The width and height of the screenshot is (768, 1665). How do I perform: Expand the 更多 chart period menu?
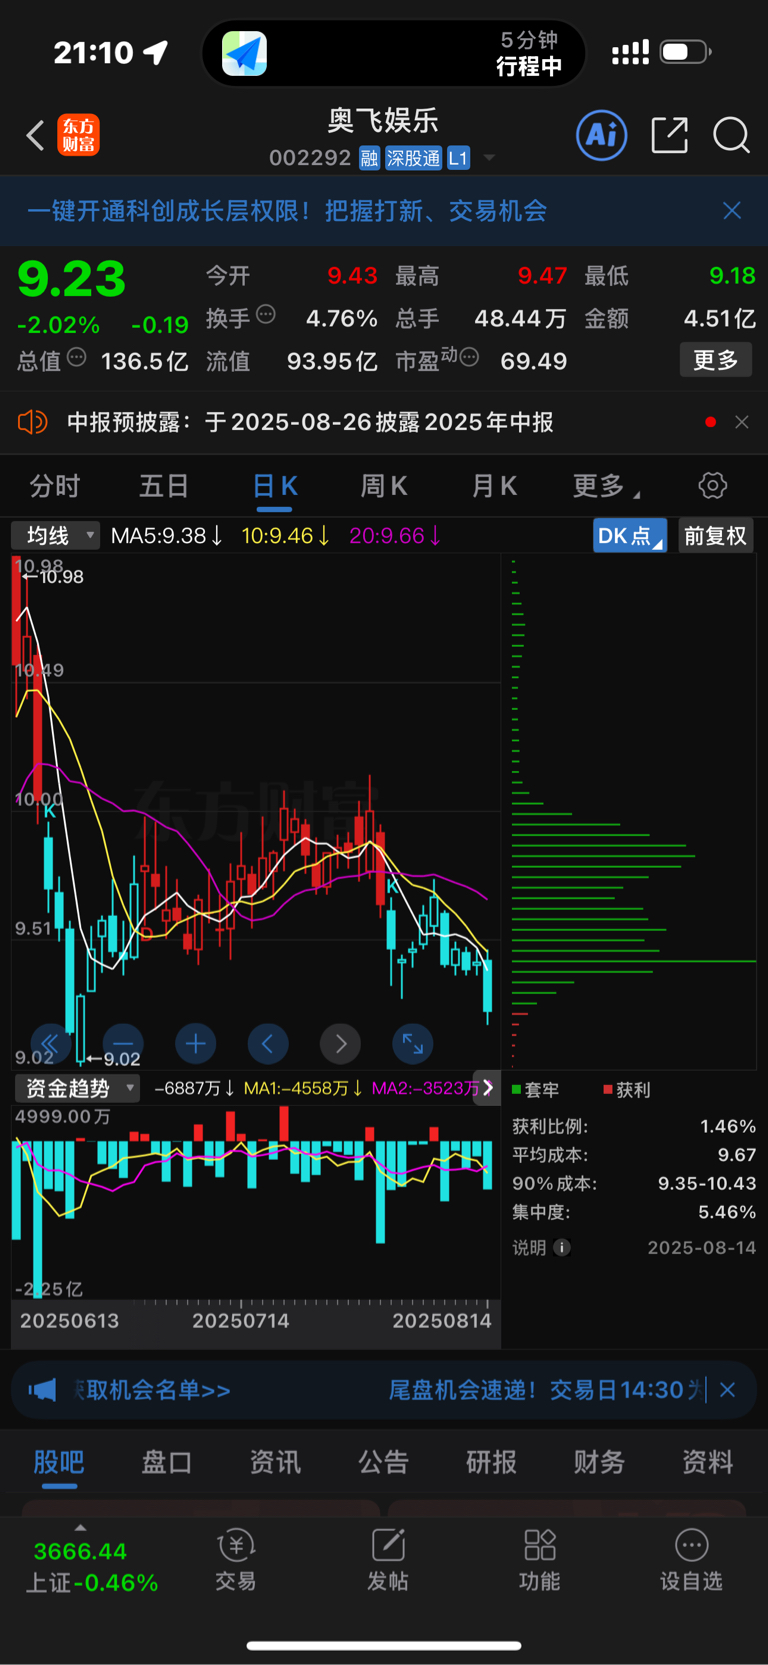point(605,486)
